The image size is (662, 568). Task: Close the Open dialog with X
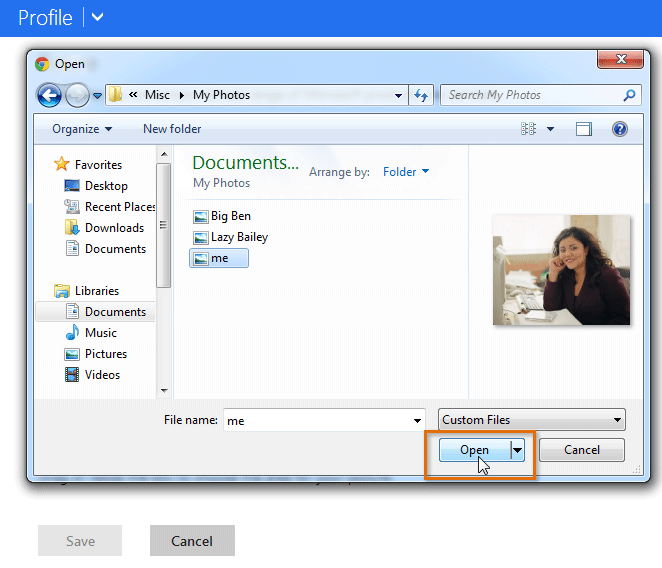click(621, 60)
